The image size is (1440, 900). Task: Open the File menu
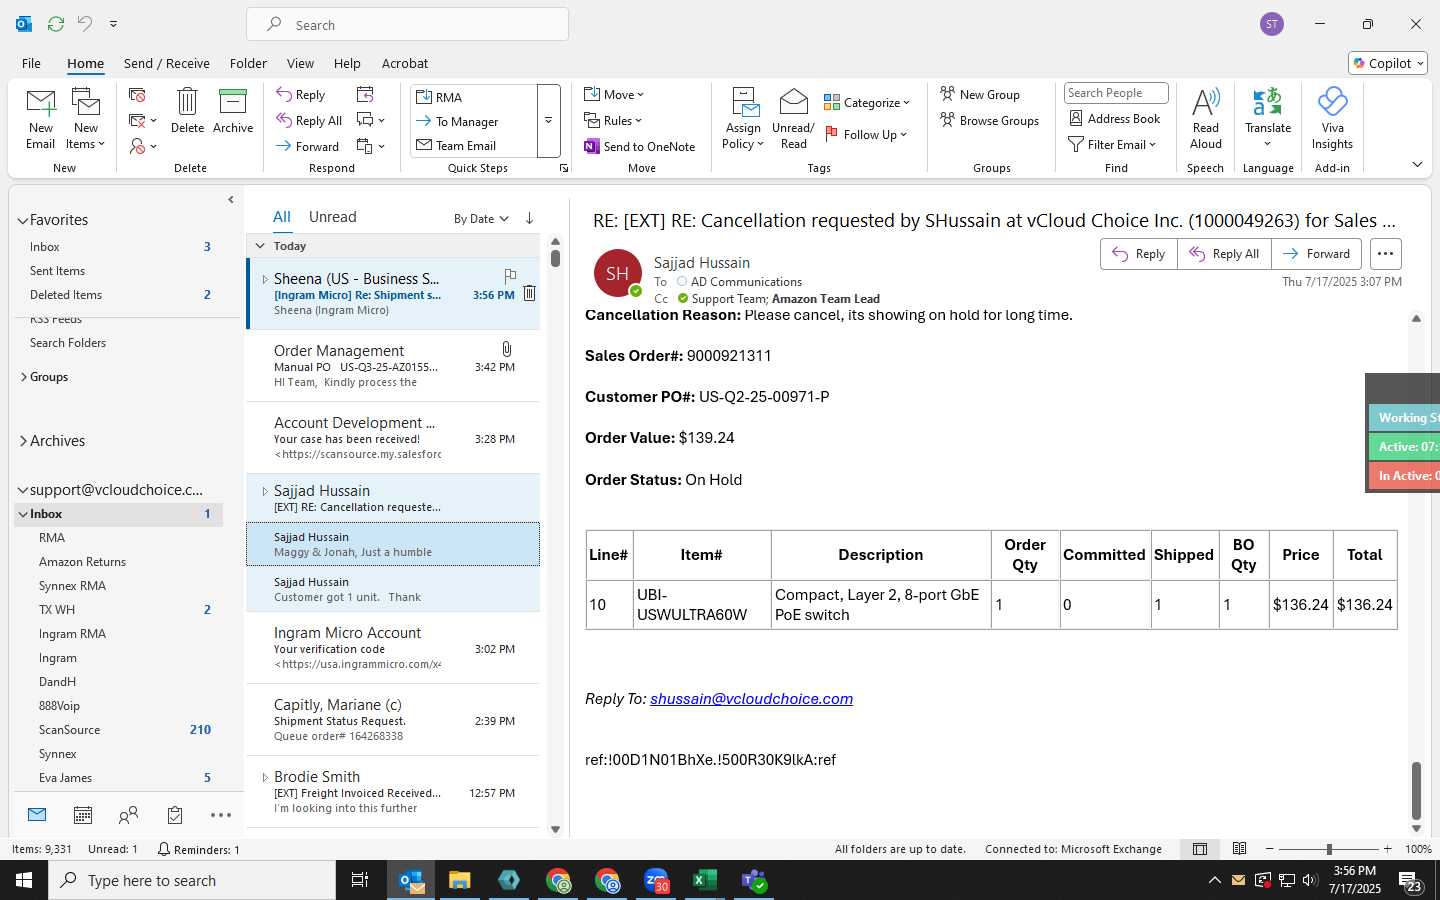pyautogui.click(x=31, y=63)
